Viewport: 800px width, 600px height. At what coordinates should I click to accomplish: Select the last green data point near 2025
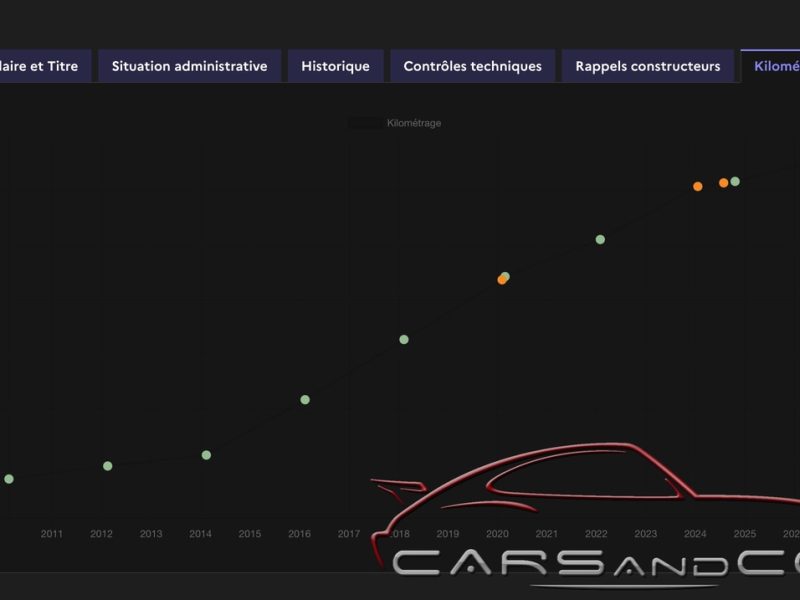[735, 181]
